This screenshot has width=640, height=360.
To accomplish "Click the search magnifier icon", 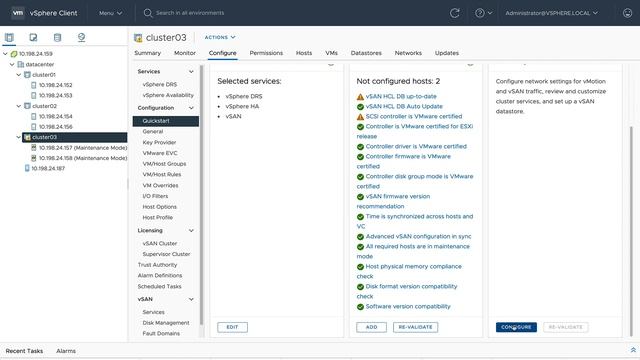I will 147,13.
